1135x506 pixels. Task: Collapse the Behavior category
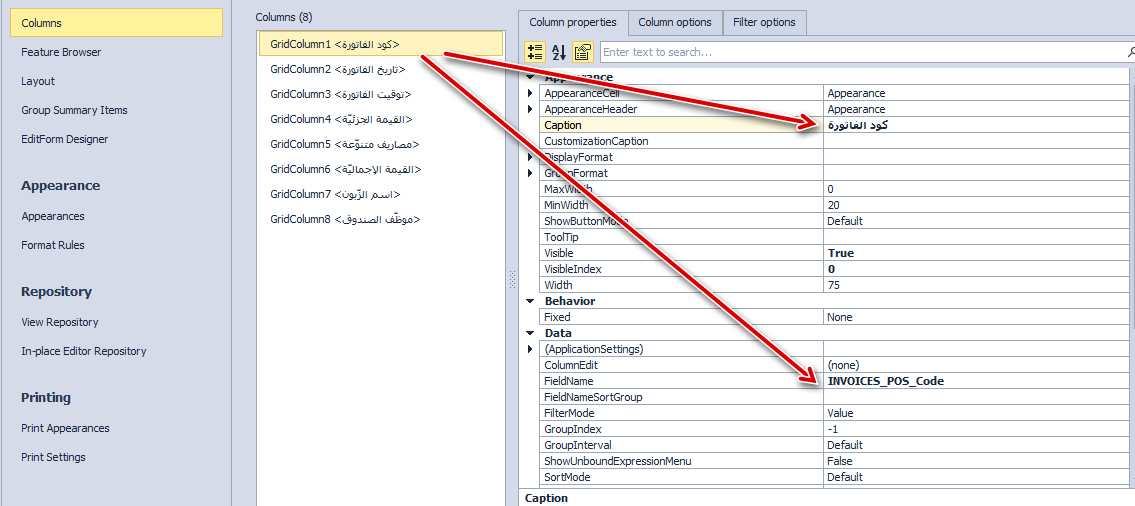pyautogui.click(x=530, y=301)
